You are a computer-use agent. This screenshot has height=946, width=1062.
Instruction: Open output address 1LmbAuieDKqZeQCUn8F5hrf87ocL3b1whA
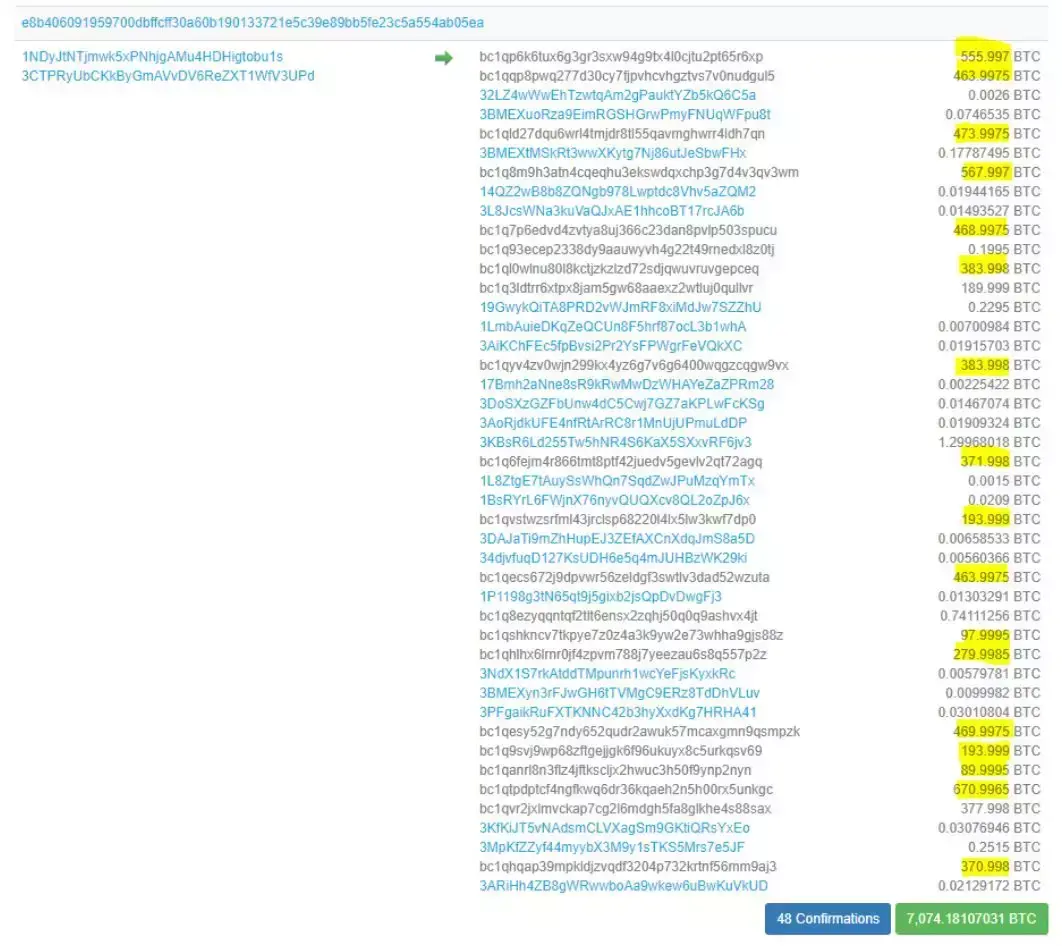click(612, 326)
